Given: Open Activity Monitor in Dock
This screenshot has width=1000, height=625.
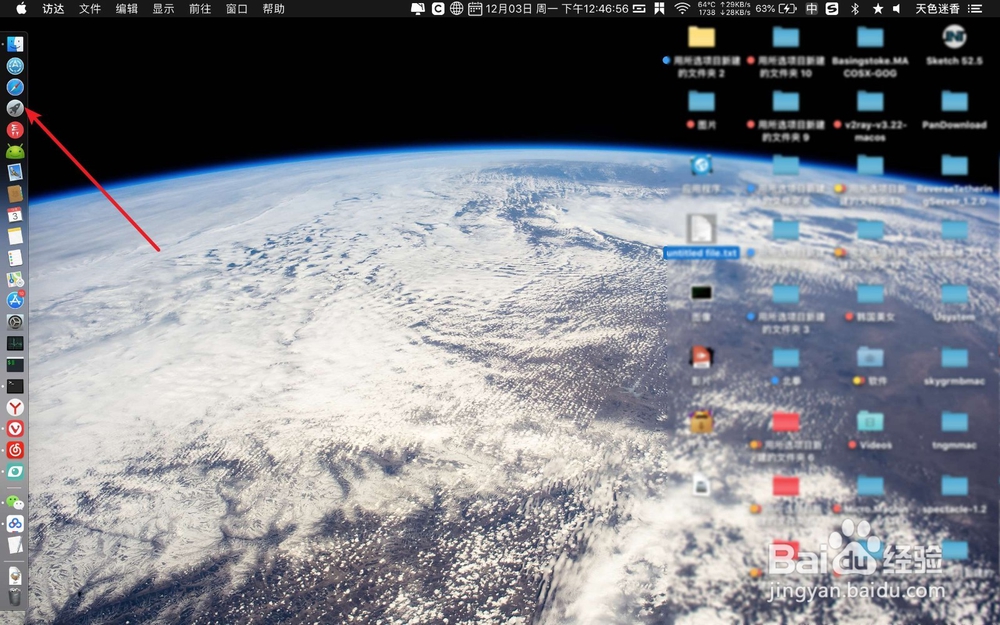Looking at the screenshot, I should 15,343.
